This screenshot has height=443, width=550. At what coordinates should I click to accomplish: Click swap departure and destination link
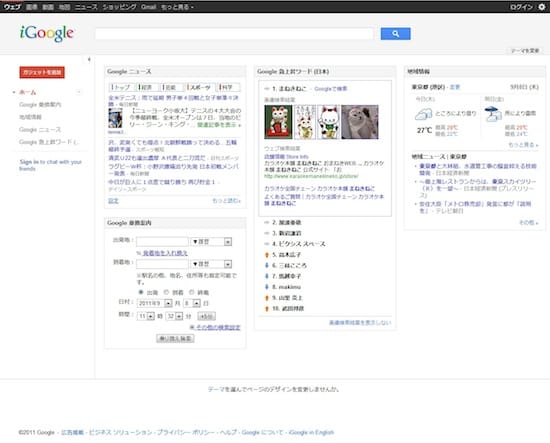pos(165,253)
